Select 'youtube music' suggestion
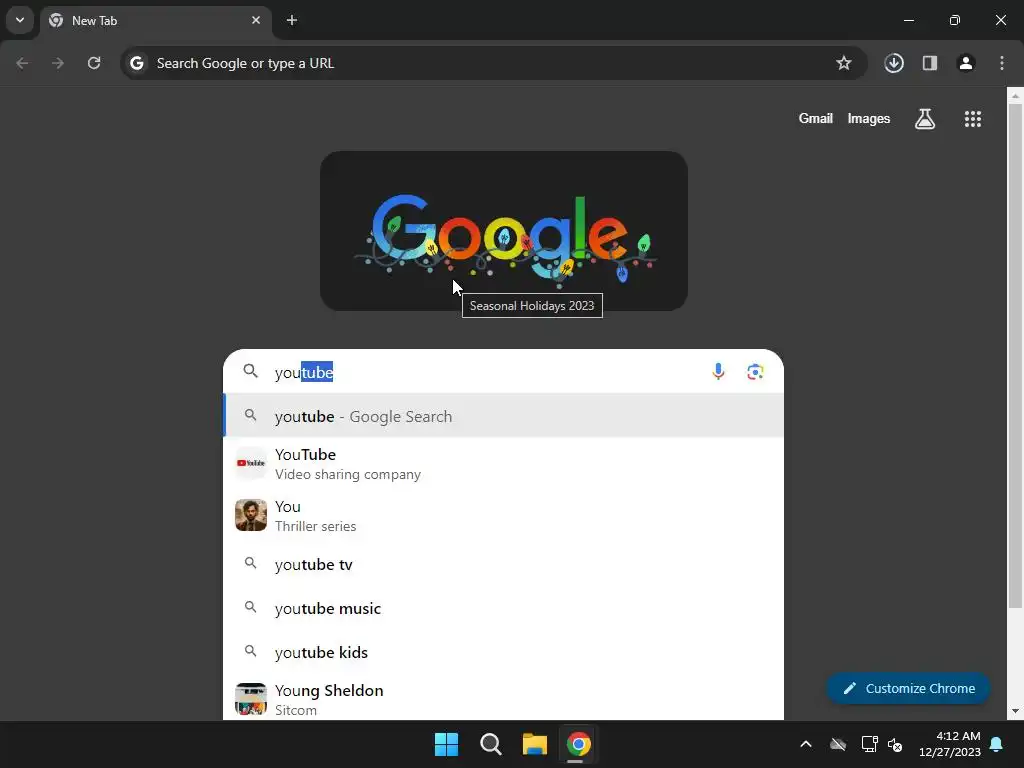Image resolution: width=1024 pixels, height=768 pixels. tap(504, 608)
